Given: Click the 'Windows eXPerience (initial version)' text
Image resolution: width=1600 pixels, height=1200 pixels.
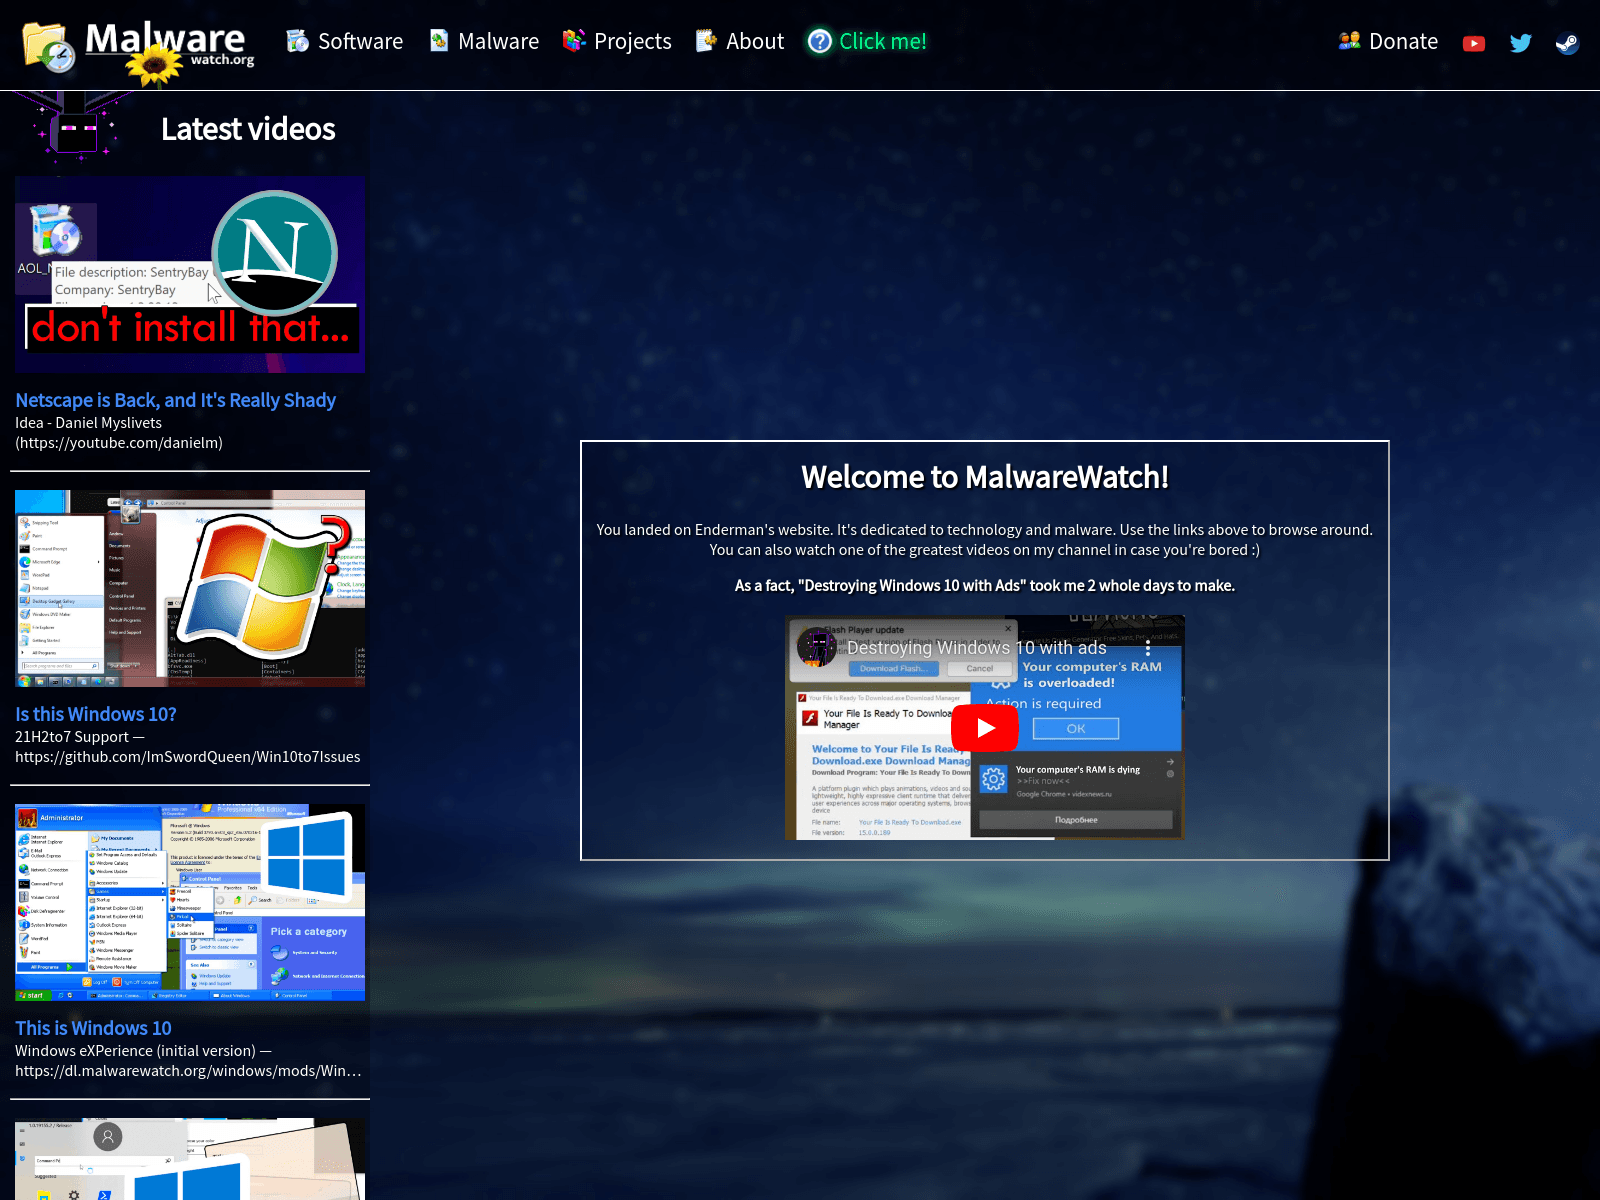Looking at the screenshot, I should coord(135,1051).
